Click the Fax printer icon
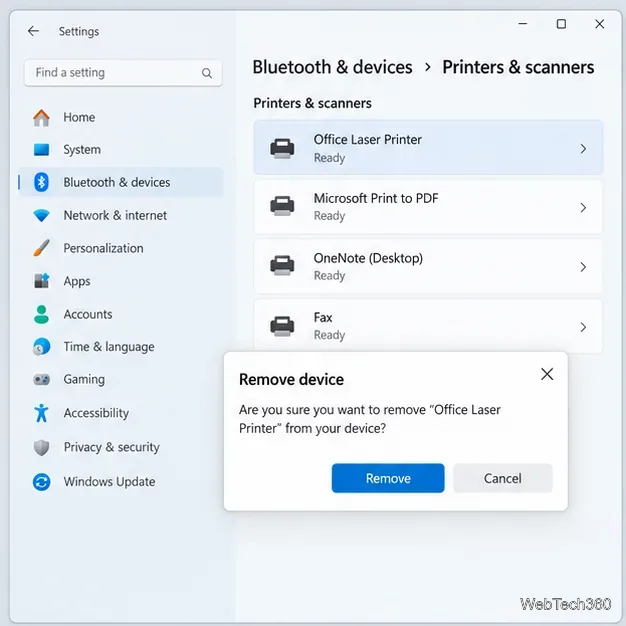626x626 pixels. point(282,326)
